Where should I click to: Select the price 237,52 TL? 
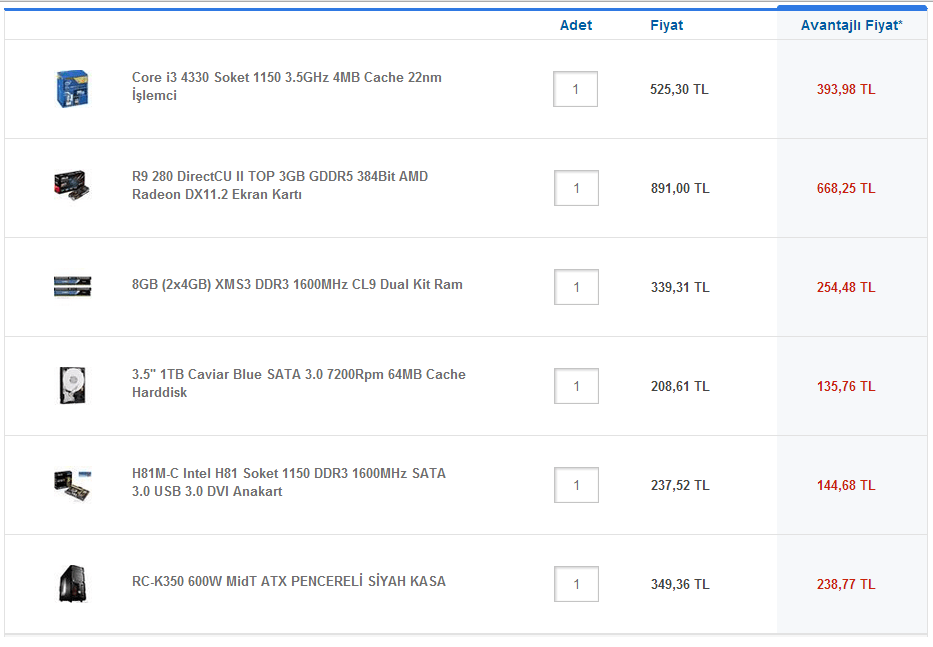click(680, 485)
